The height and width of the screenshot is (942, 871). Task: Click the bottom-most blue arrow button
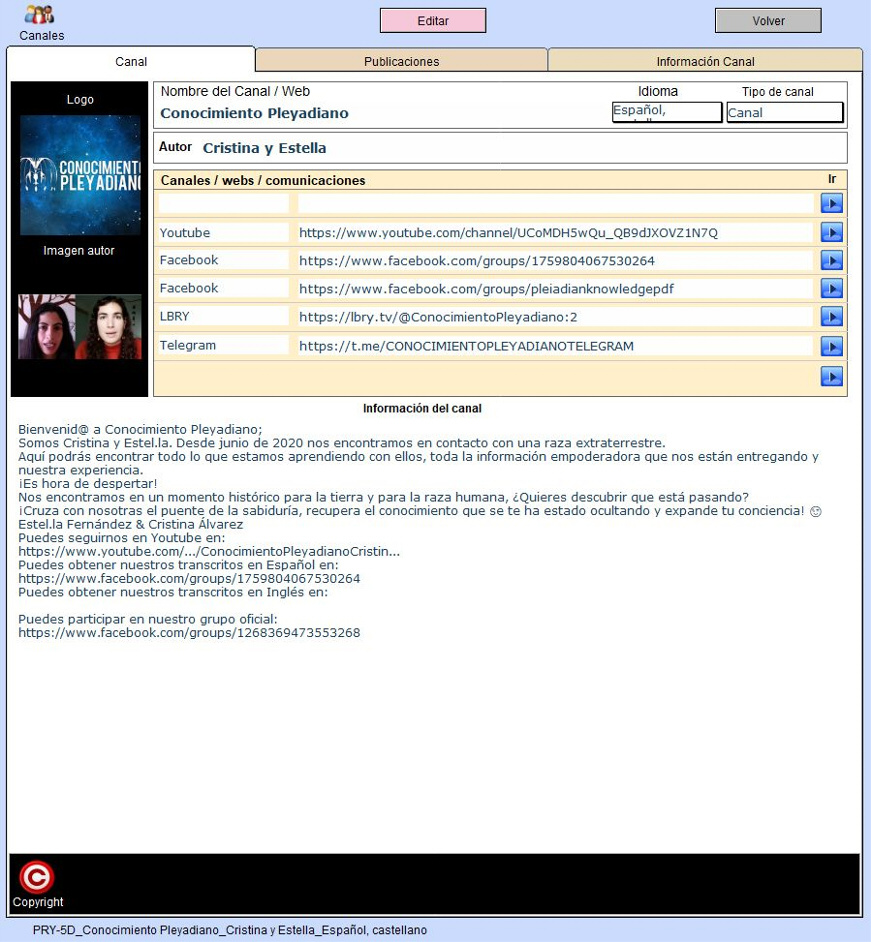click(x=831, y=377)
